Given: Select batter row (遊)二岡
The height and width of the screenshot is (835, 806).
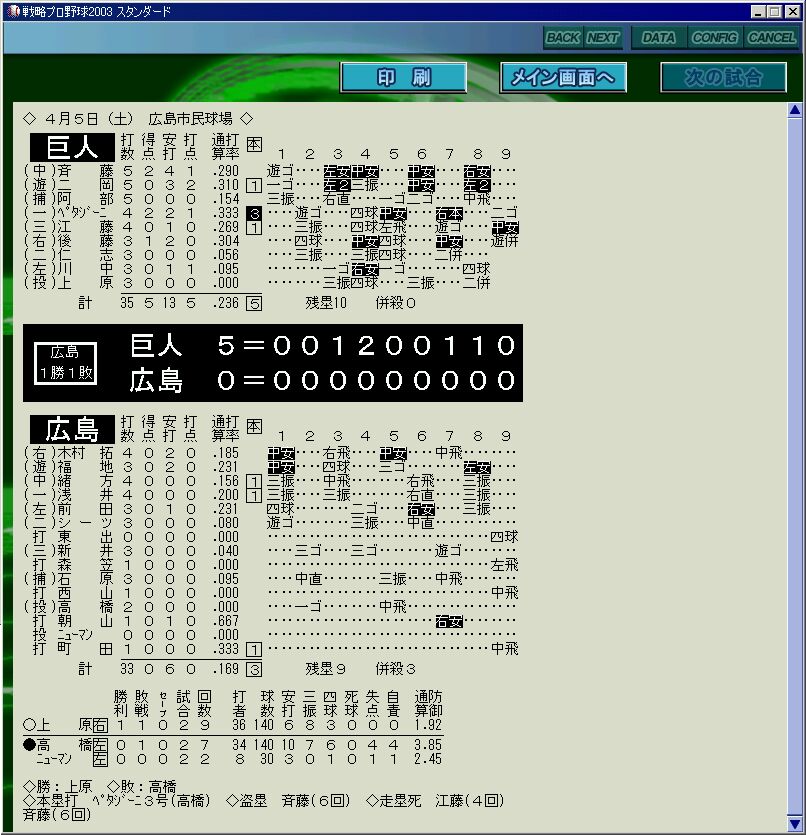Looking at the screenshot, I should (x=270, y=185).
